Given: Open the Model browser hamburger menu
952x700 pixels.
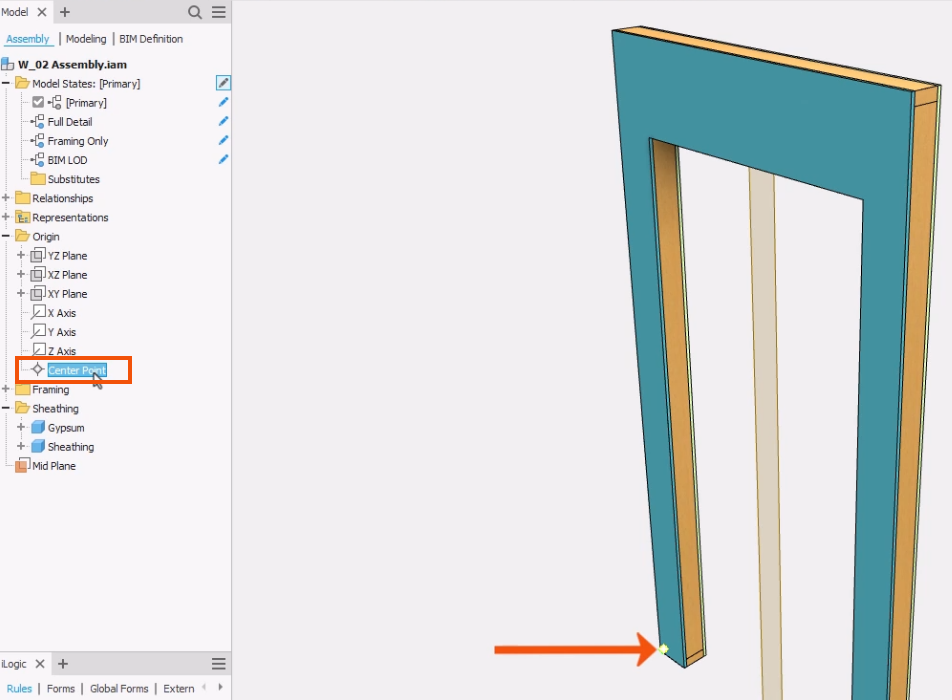Looking at the screenshot, I should click(218, 12).
